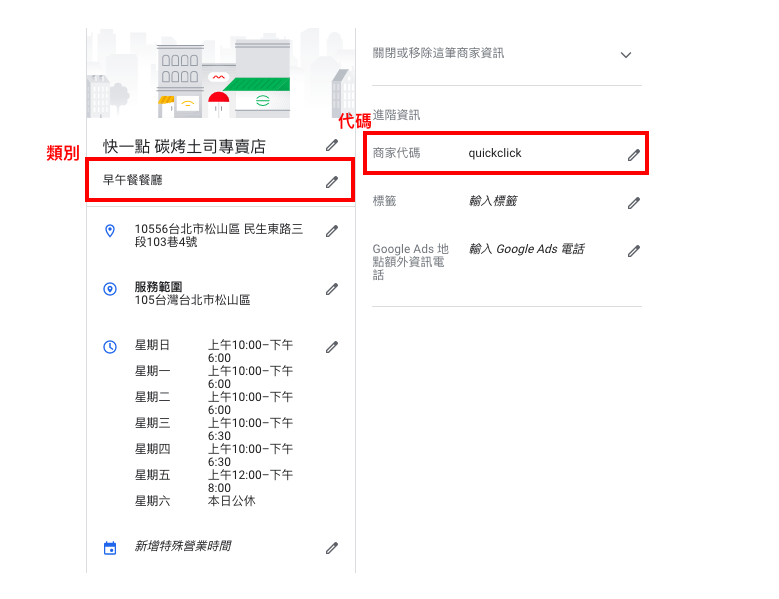This screenshot has height=599, width=779.
Task: Select the 星期五 hours row
Action: pyautogui.click(x=214, y=481)
